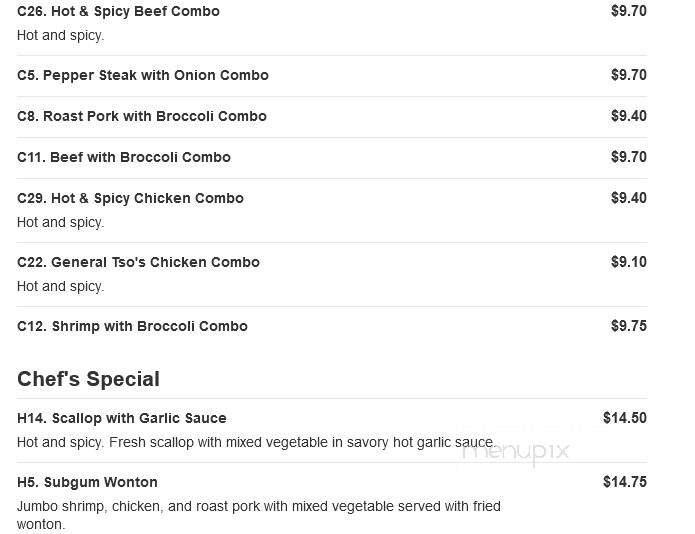695x534 pixels.
Task: Click the $9.40 Roast Pork price
Action: 629,116
